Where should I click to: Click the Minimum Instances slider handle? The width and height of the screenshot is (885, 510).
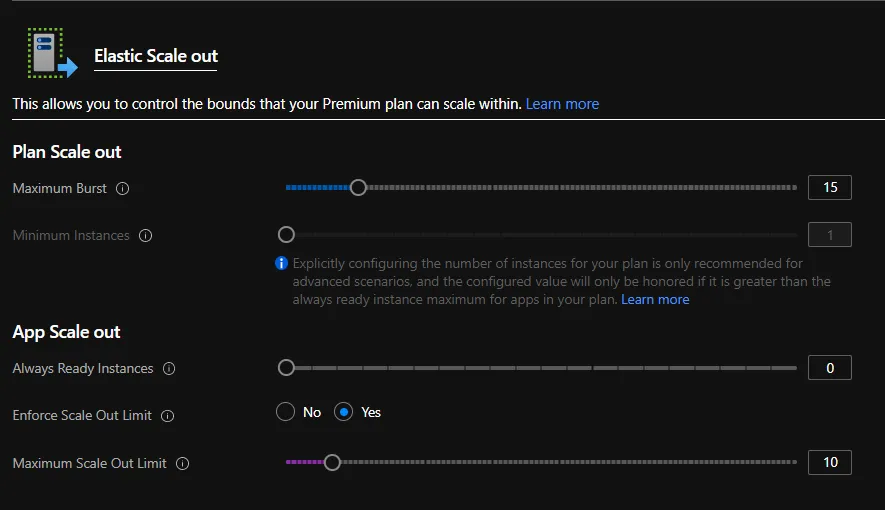pyautogui.click(x=286, y=235)
